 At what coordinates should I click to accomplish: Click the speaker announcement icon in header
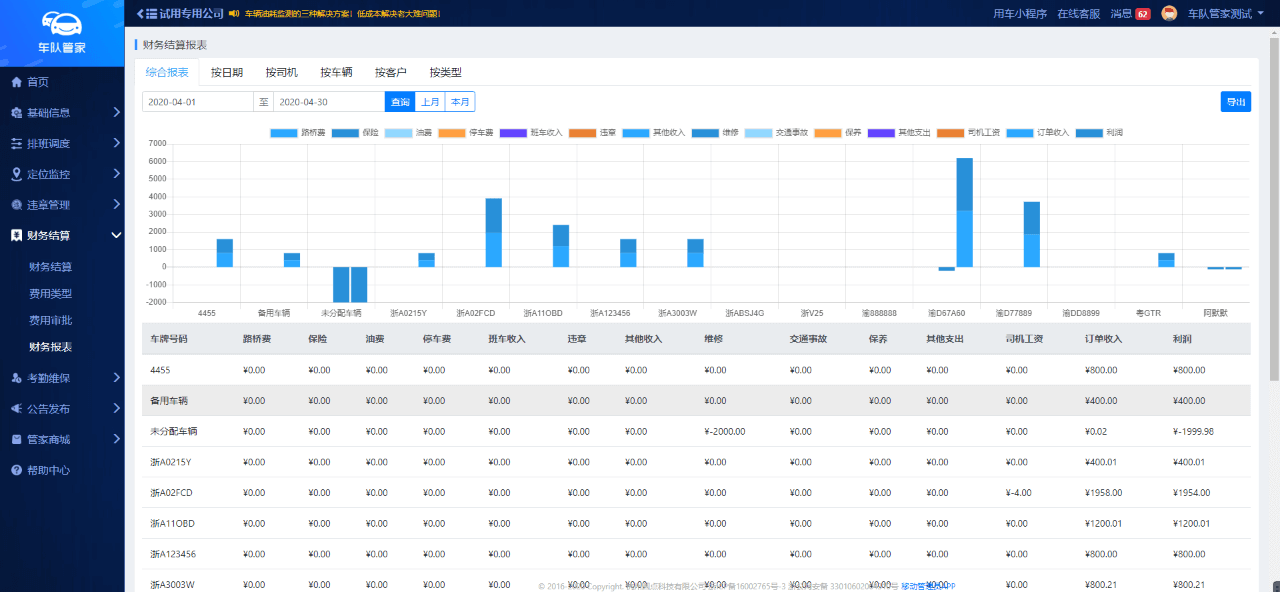tap(233, 14)
